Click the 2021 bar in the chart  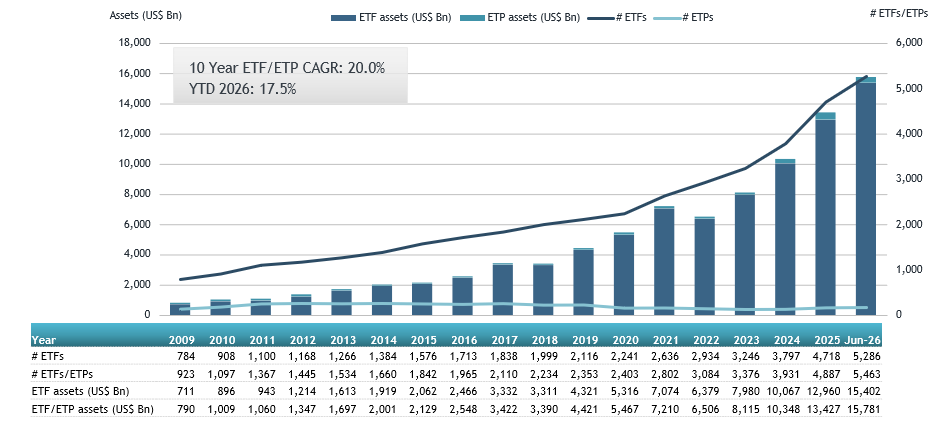pos(663,261)
